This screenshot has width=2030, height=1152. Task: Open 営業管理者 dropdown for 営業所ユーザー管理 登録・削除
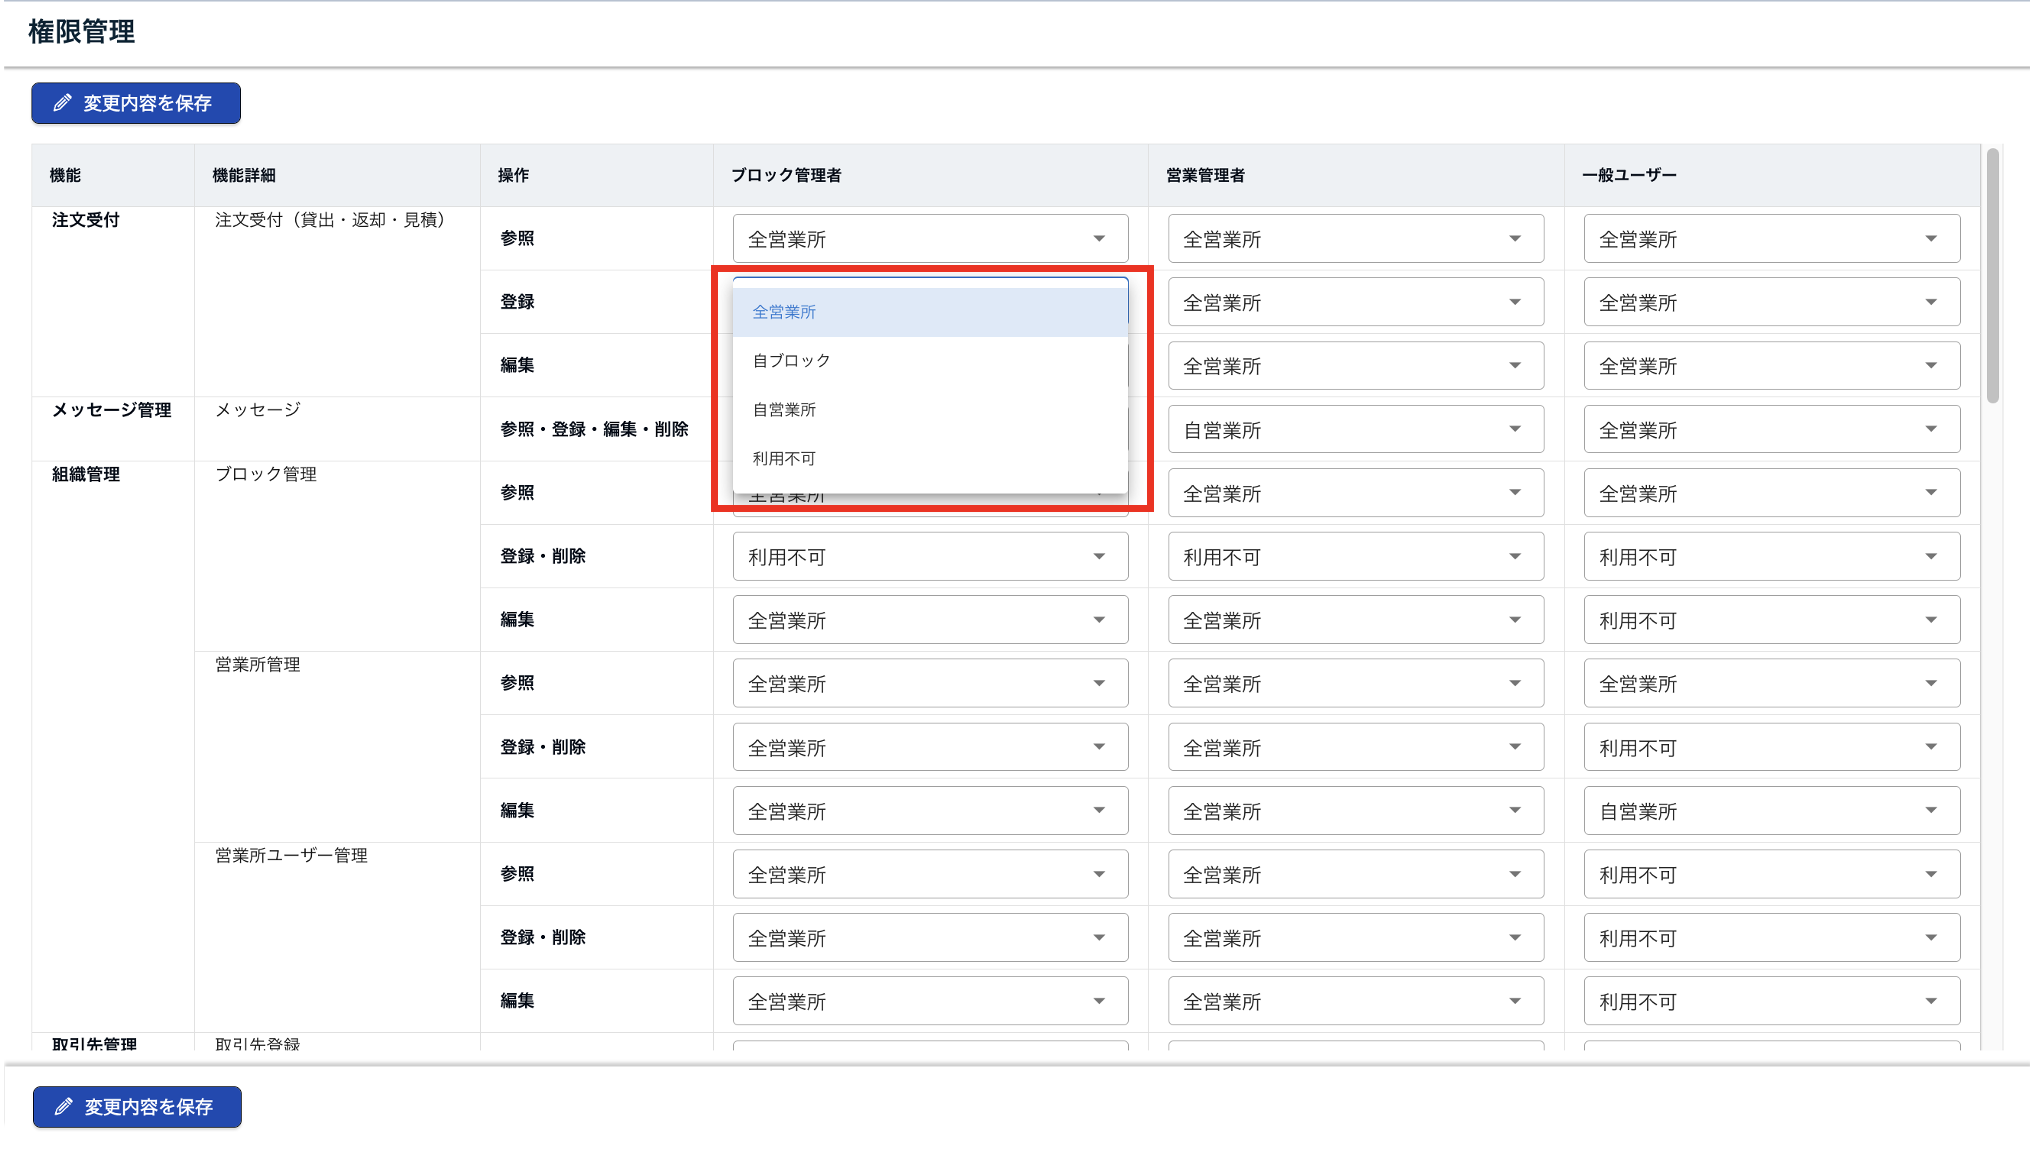[x=1356, y=938]
